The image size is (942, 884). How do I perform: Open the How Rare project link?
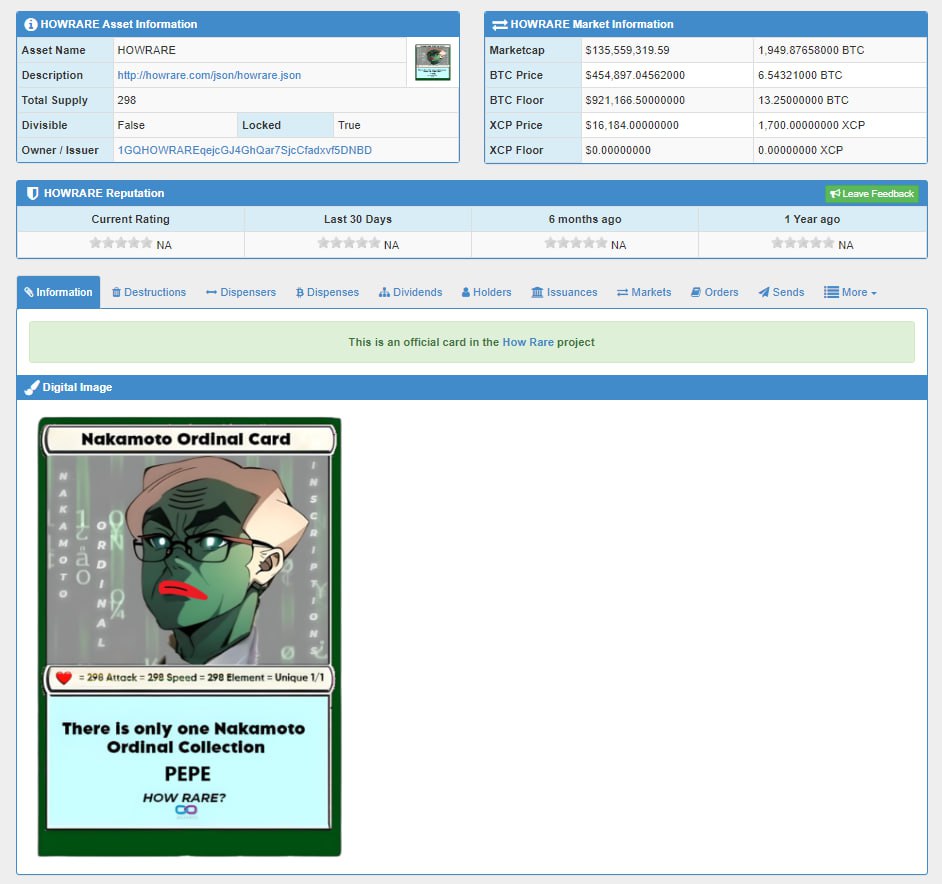click(527, 342)
